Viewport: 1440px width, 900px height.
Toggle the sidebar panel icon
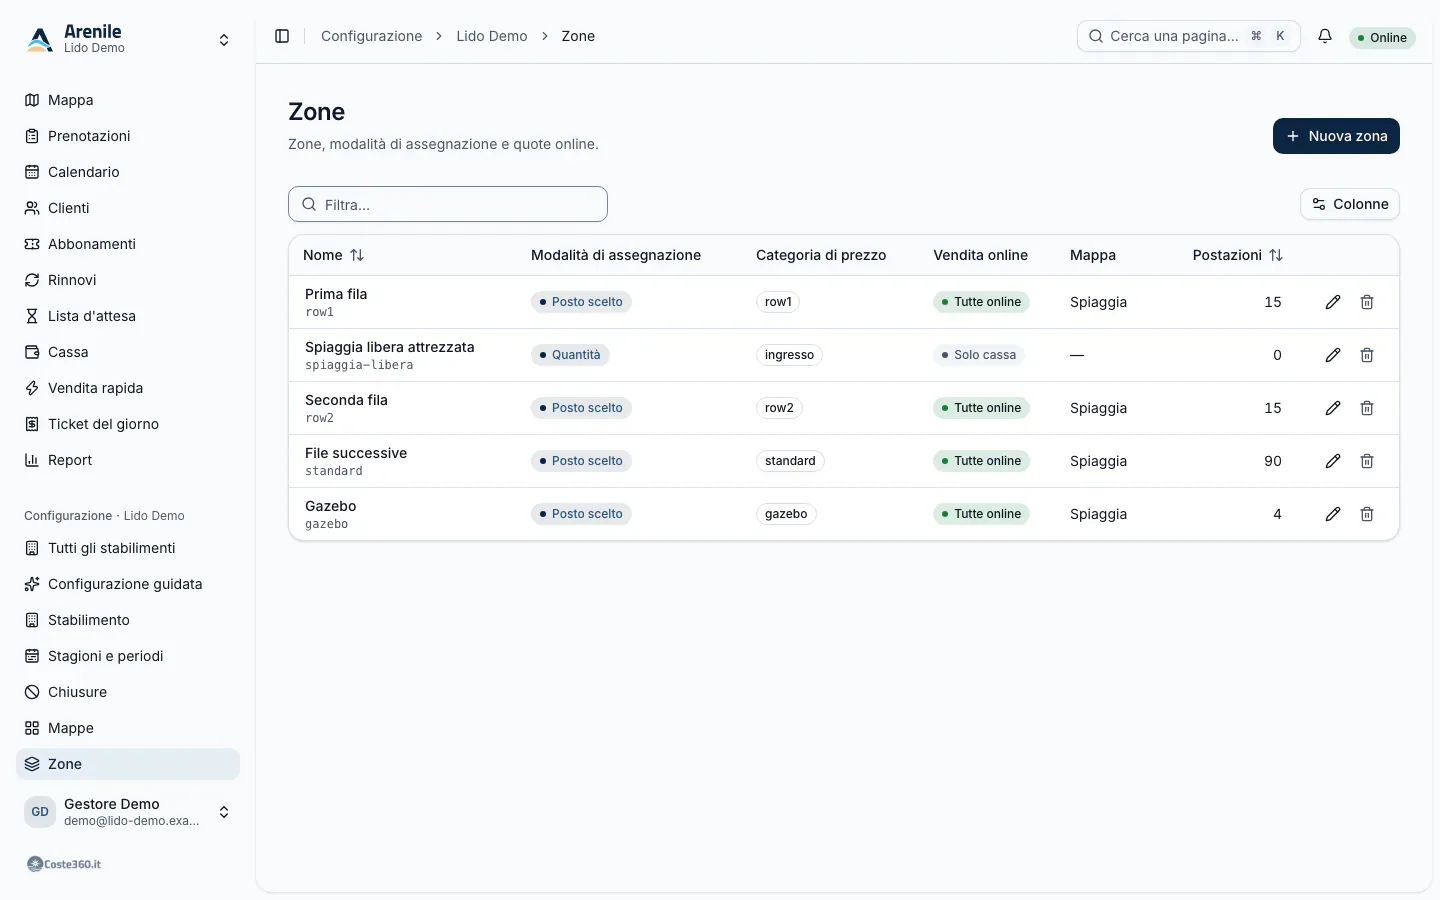tap(282, 36)
